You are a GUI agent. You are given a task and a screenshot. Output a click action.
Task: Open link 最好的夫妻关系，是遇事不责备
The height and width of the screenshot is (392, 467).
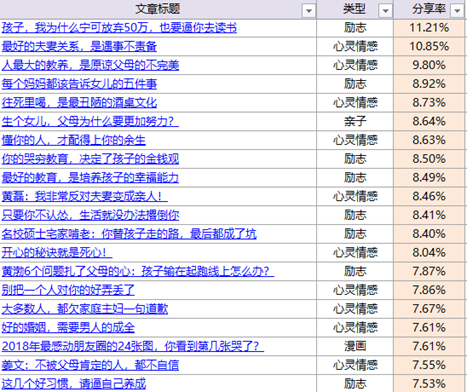pyautogui.click(x=79, y=46)
